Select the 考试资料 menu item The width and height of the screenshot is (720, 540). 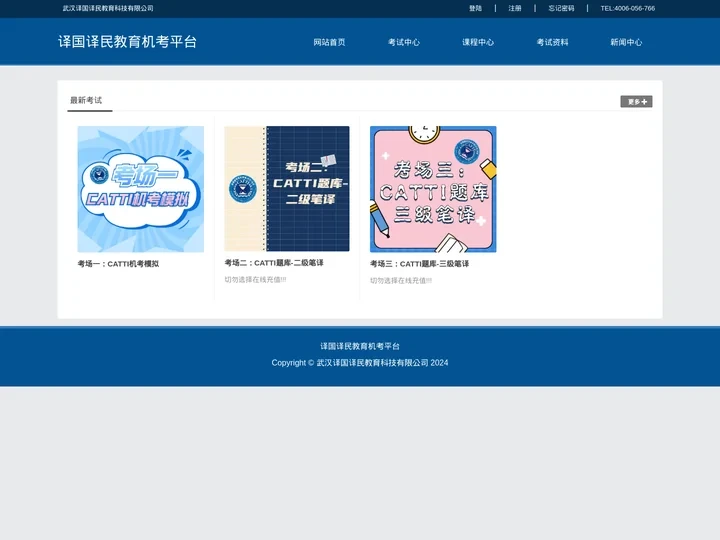(552, 42)
